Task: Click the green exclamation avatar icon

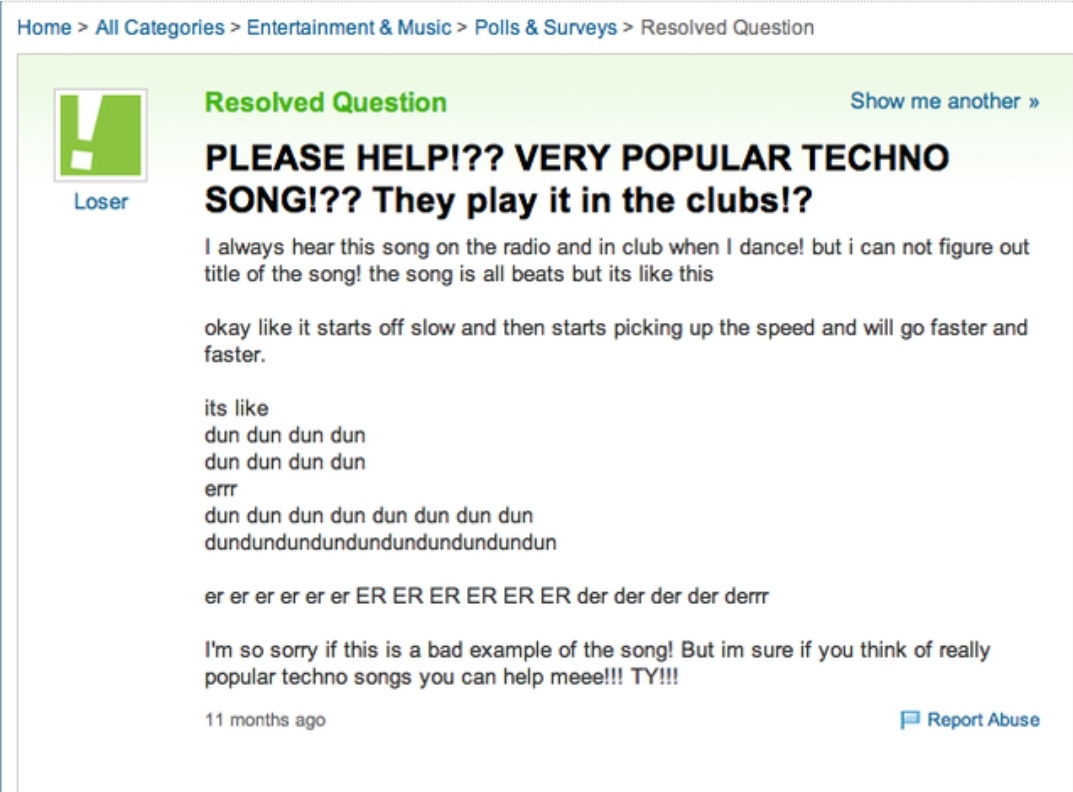Action: click(101, 136)
